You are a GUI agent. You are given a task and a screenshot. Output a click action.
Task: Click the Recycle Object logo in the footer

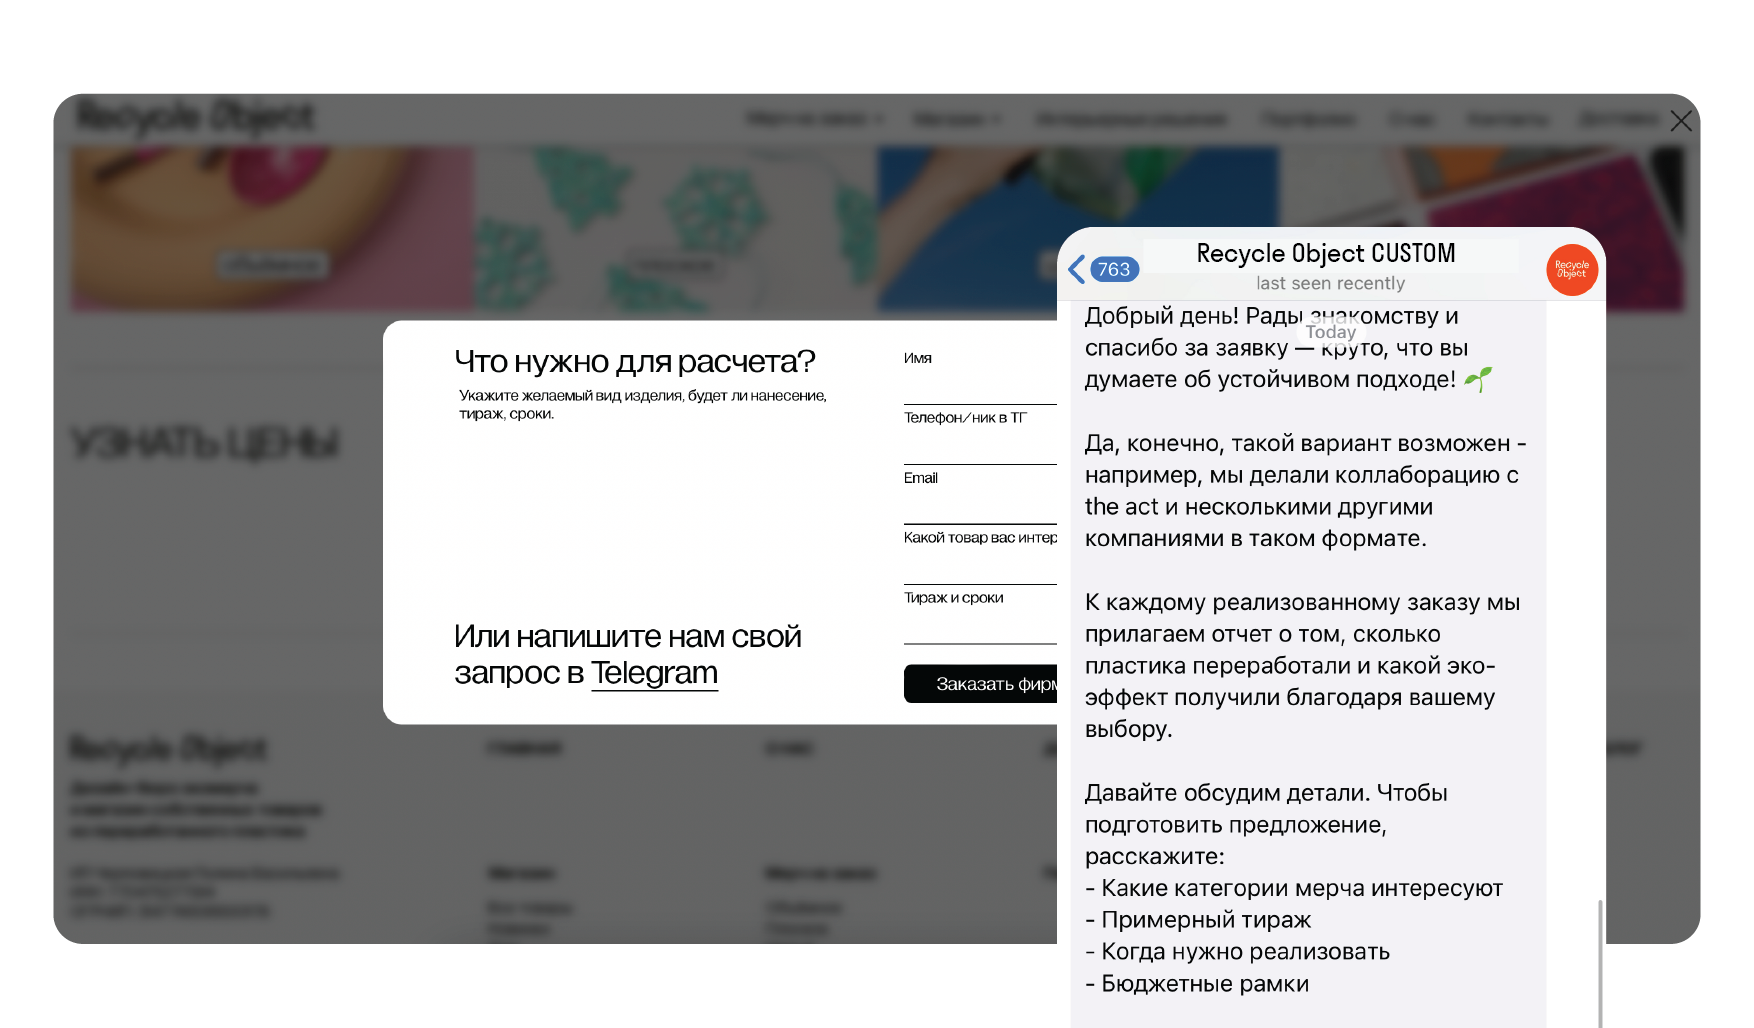point(168,748)
